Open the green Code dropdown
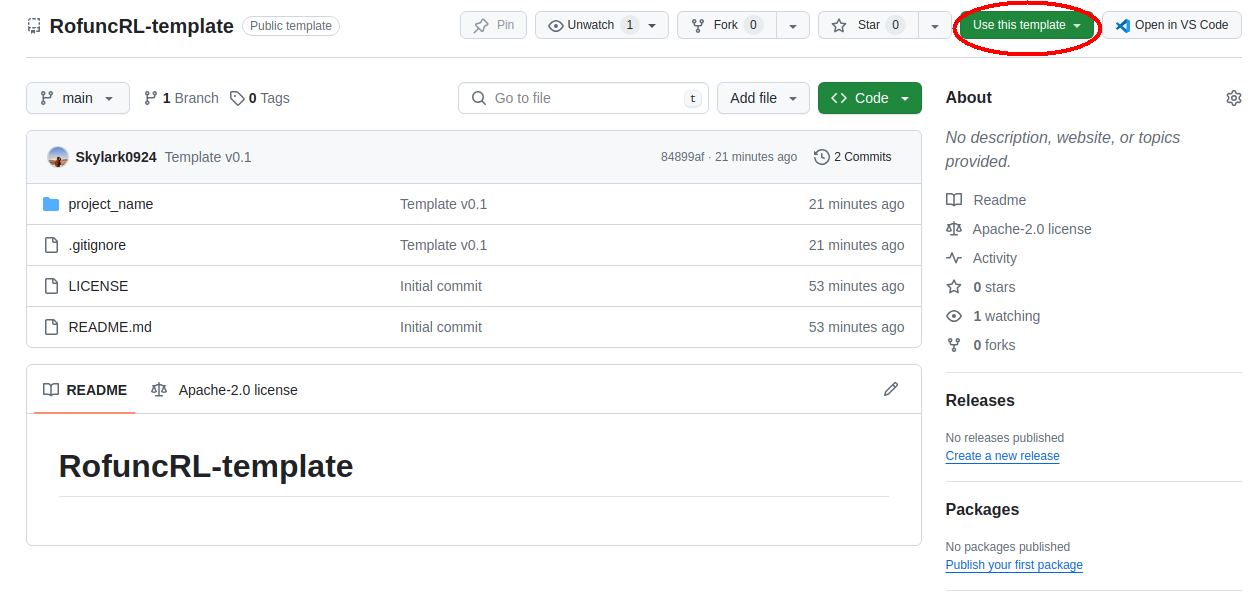This screenshot has height=601, width=1258. 870,98
